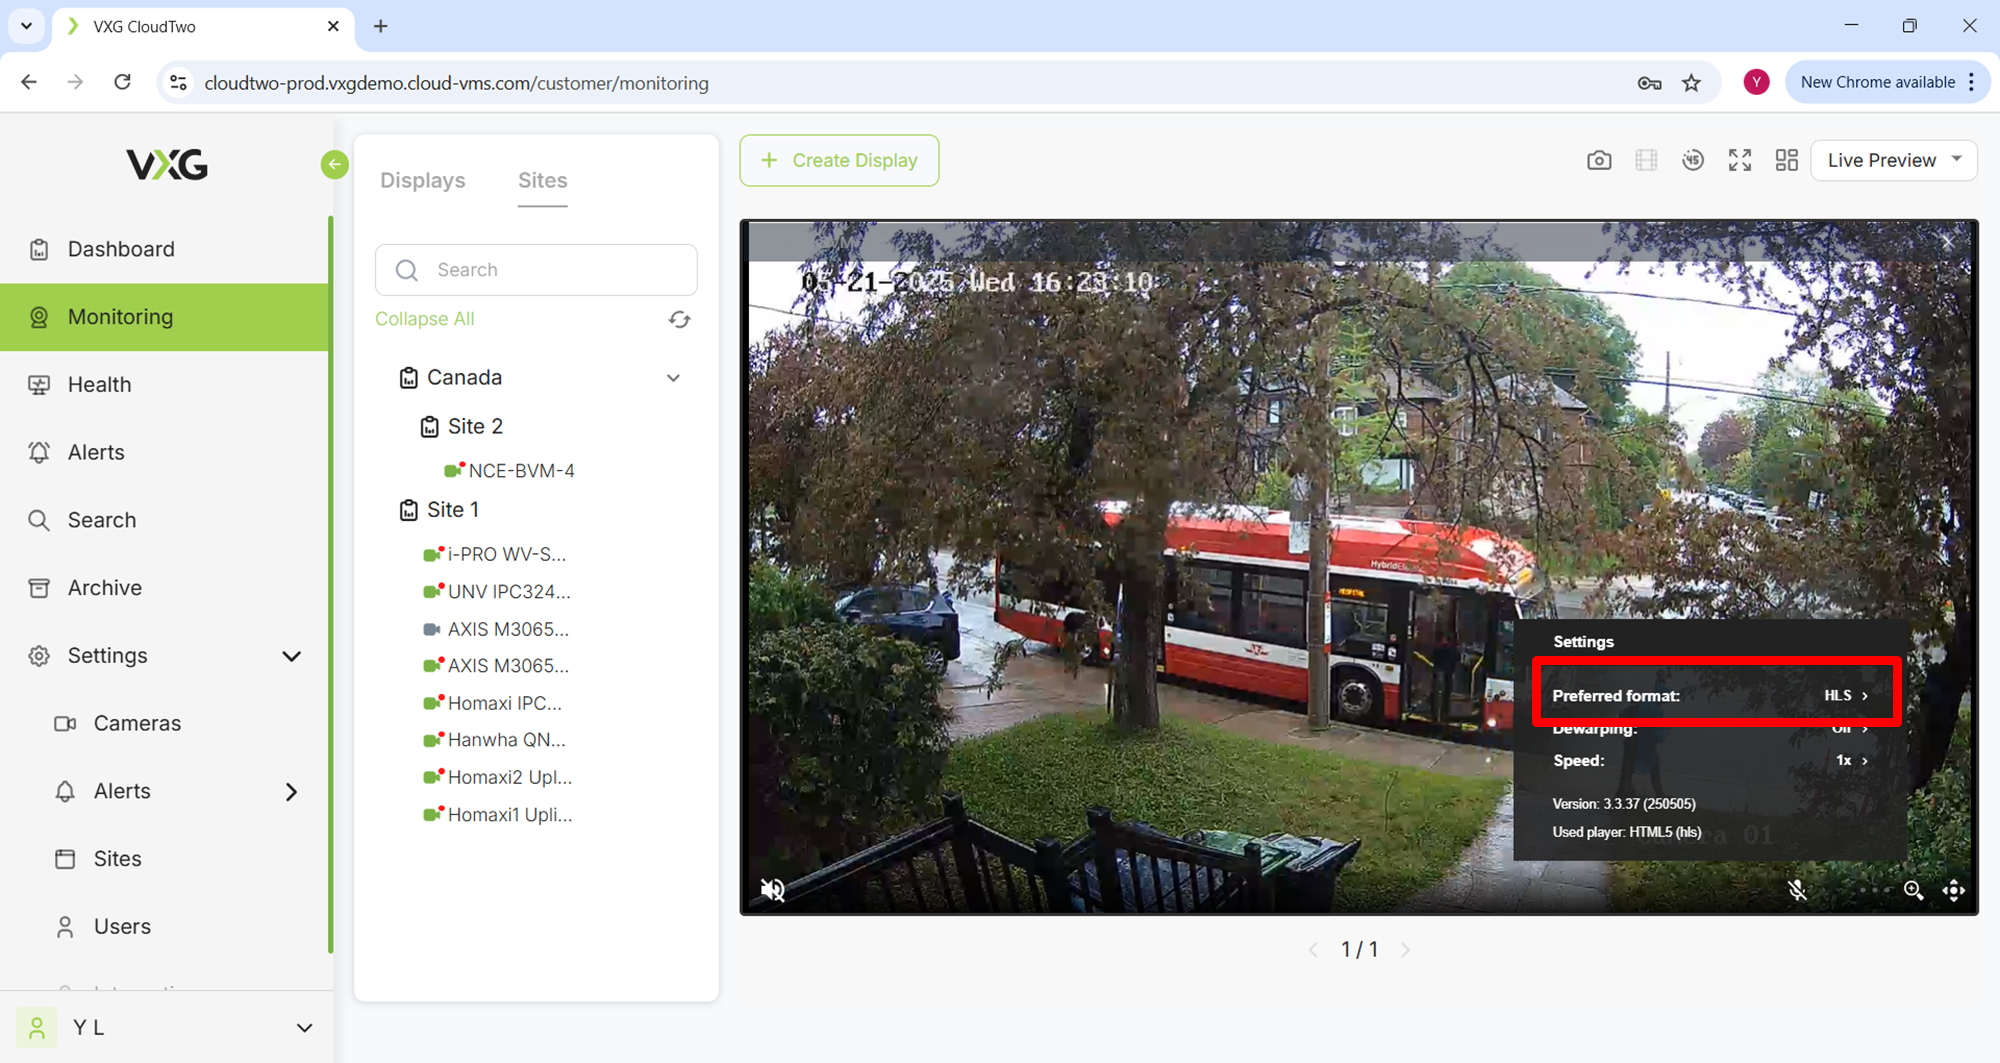Click the PTZ move control icon

[x=1953, y=890]
